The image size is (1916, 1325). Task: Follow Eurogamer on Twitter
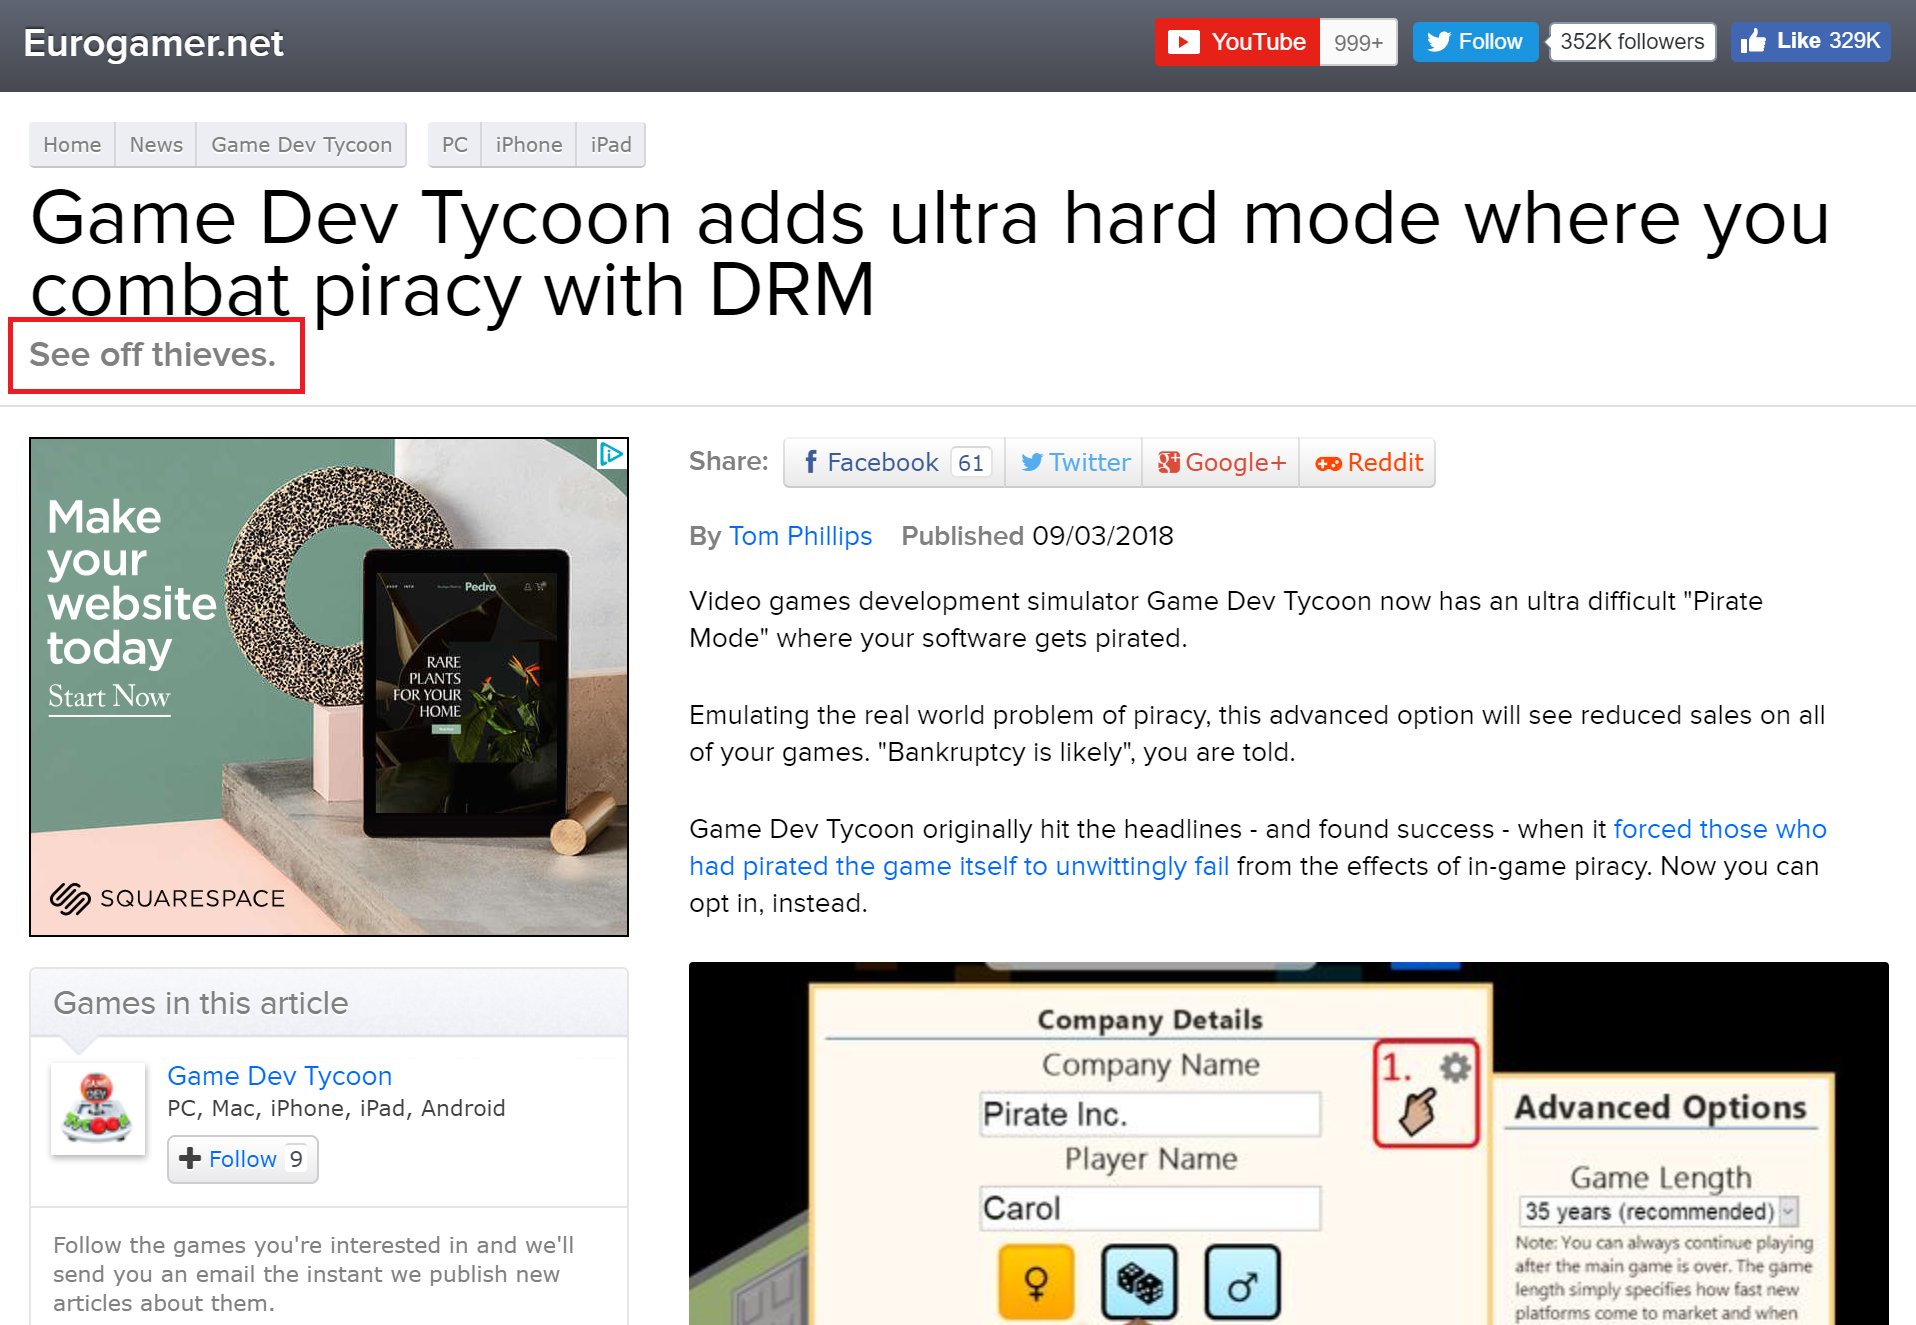click(1475, 42)
